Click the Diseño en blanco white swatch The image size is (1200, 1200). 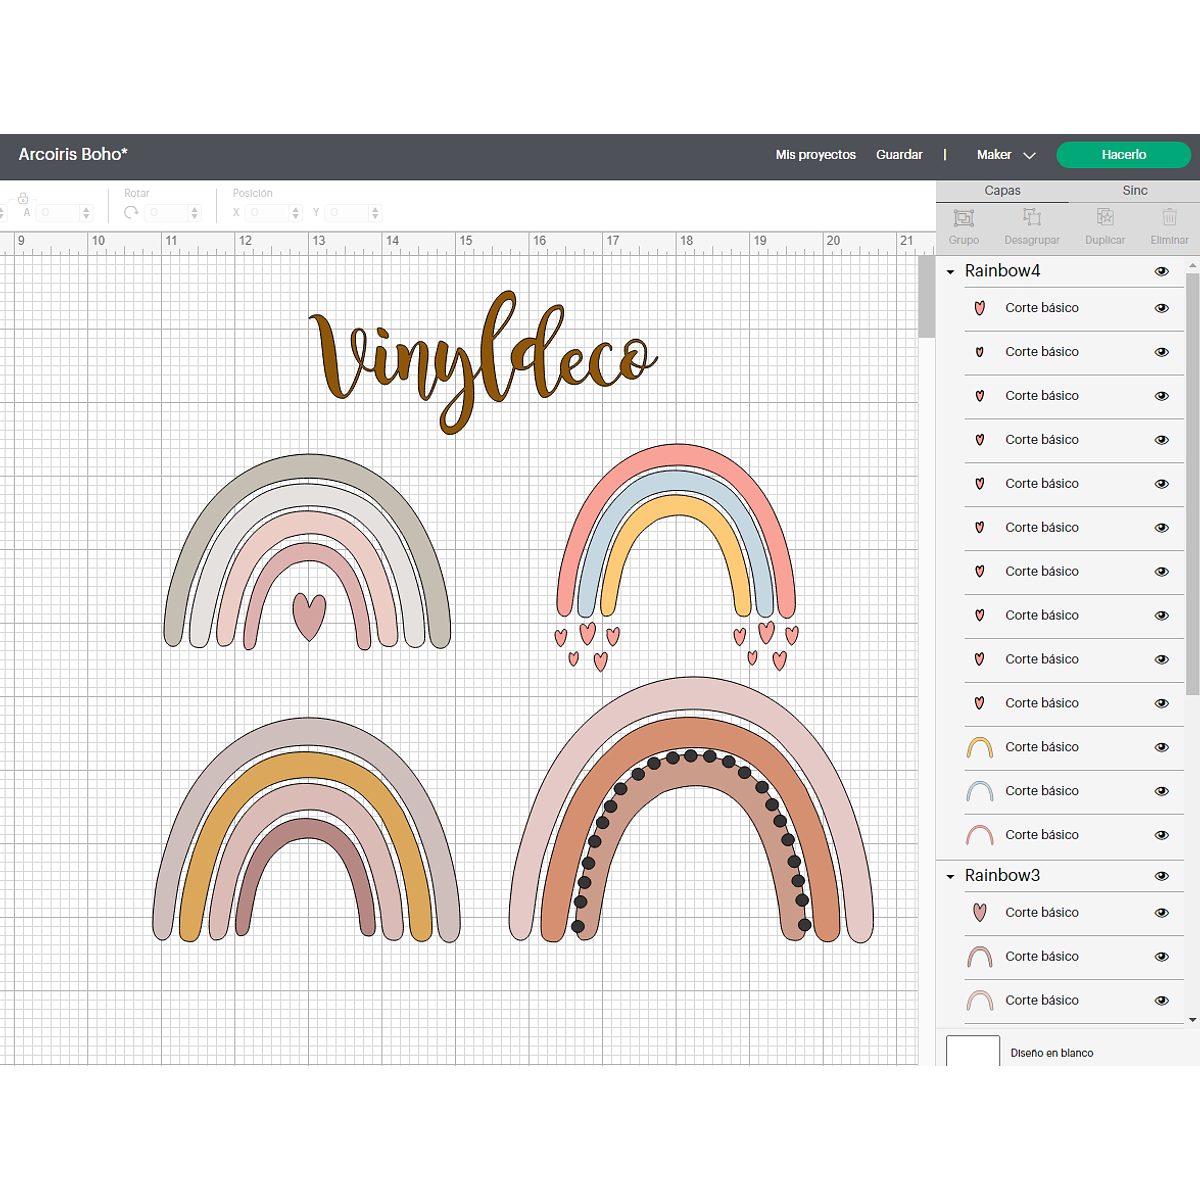(x=972, y=1051)
